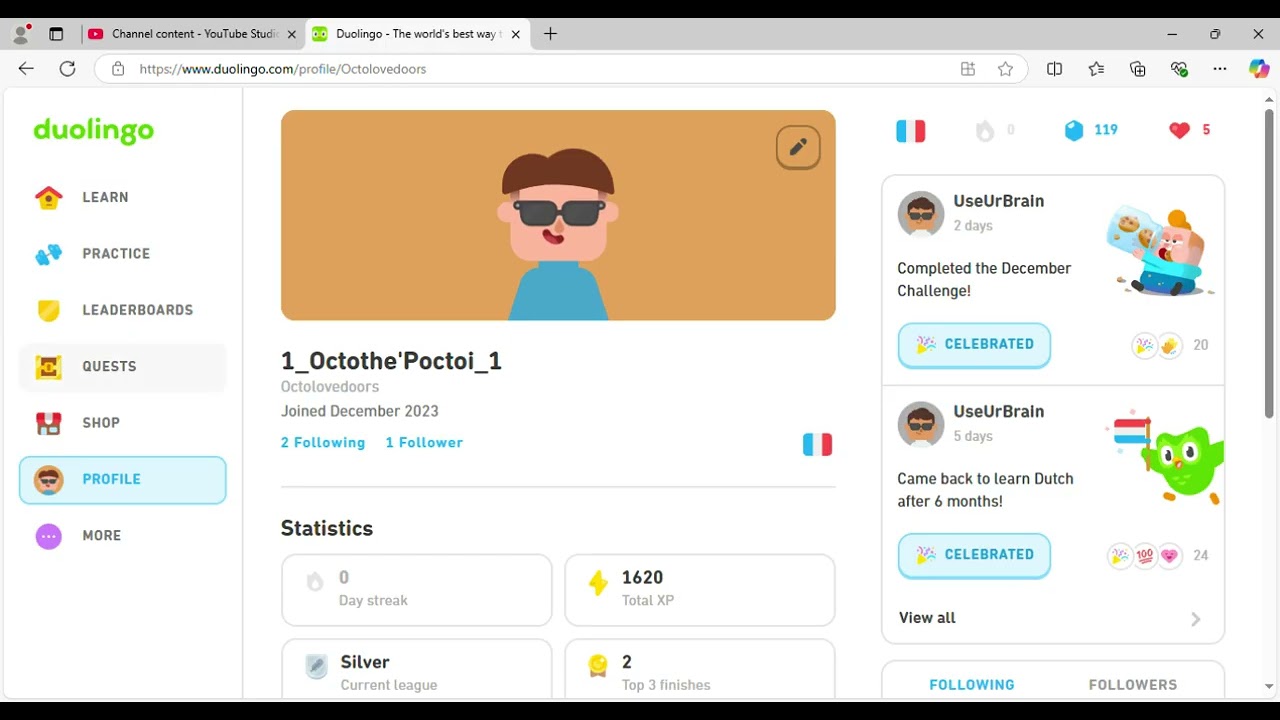
Task: Click the pencil edit avatar button
Action: pos(798,147)
